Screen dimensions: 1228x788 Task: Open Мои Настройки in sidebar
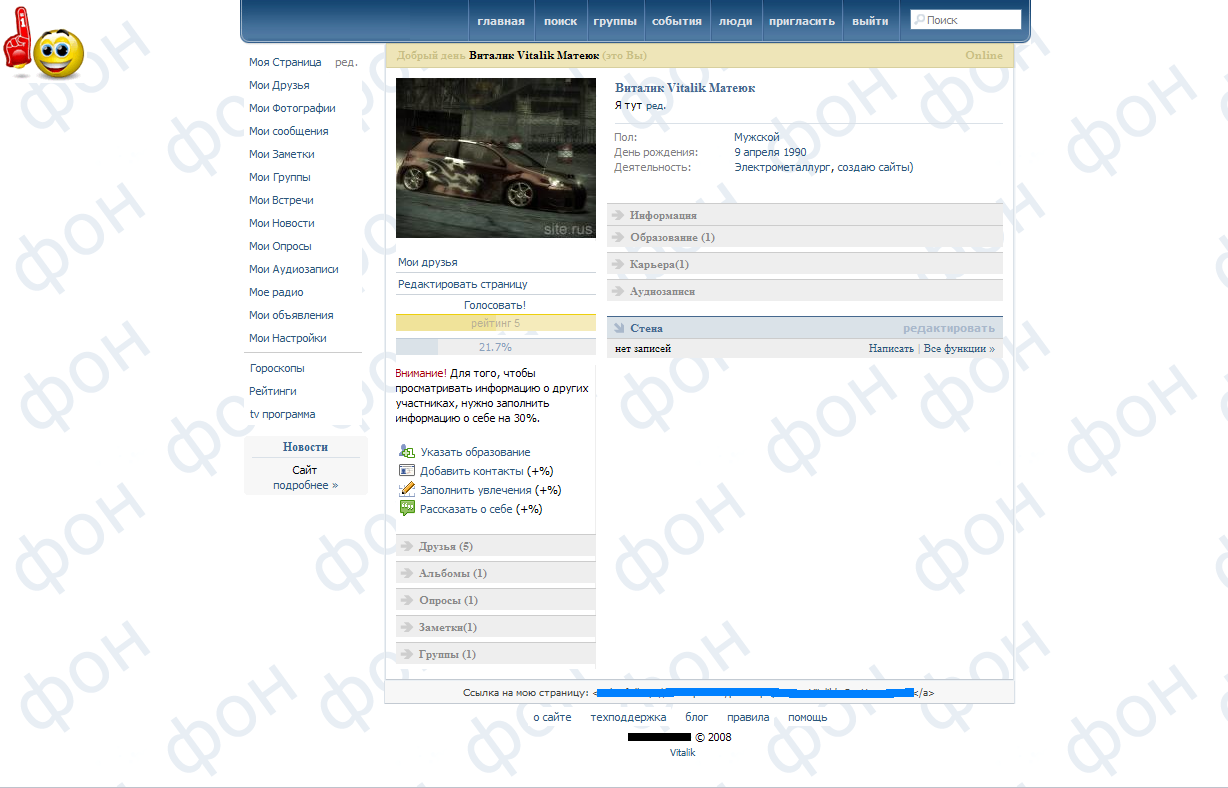click(288, 338)
